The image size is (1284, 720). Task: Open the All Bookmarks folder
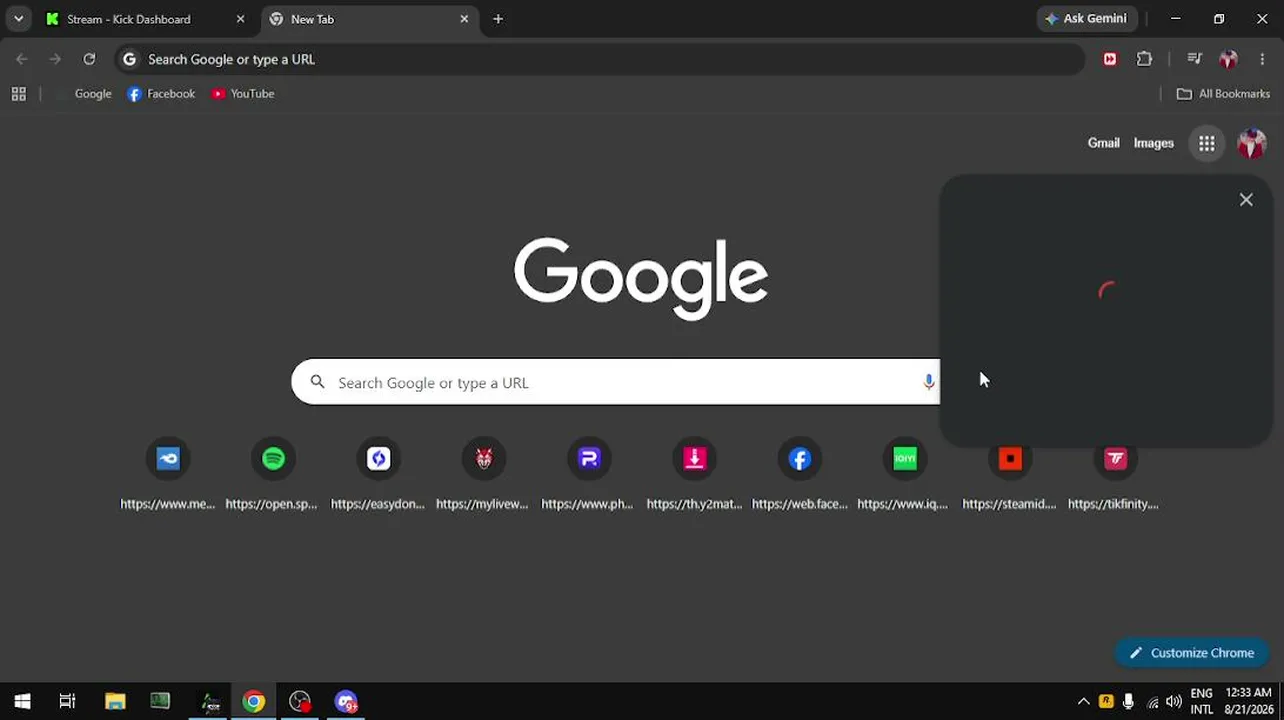pos(1223,94)
